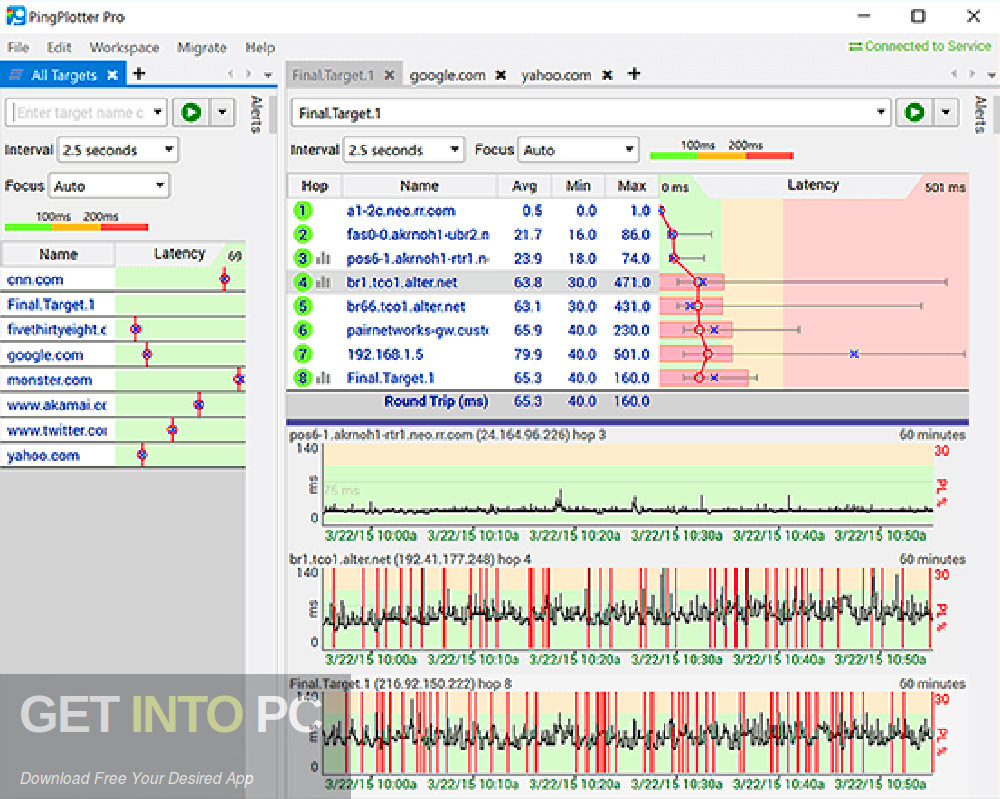Sort target list by Name column header
Viewport: 1000px width, 799px height.
[58, 254]
